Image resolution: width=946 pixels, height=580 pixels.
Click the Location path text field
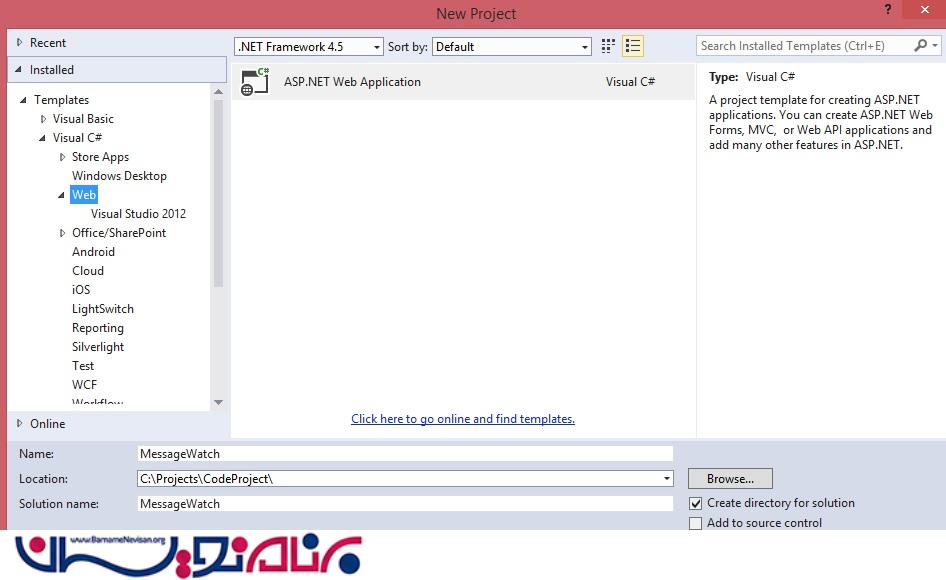[399, 479]
